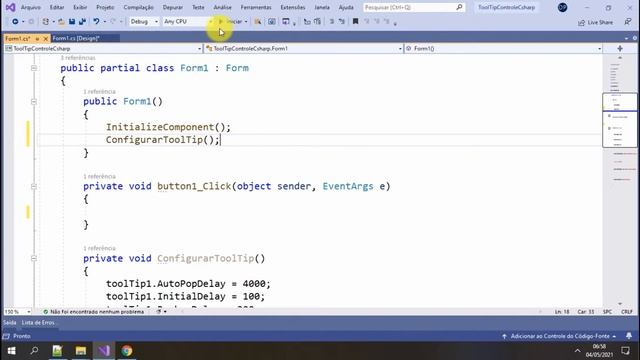Open the Depurar menu

pyautogui.click(x=173, y=7)
